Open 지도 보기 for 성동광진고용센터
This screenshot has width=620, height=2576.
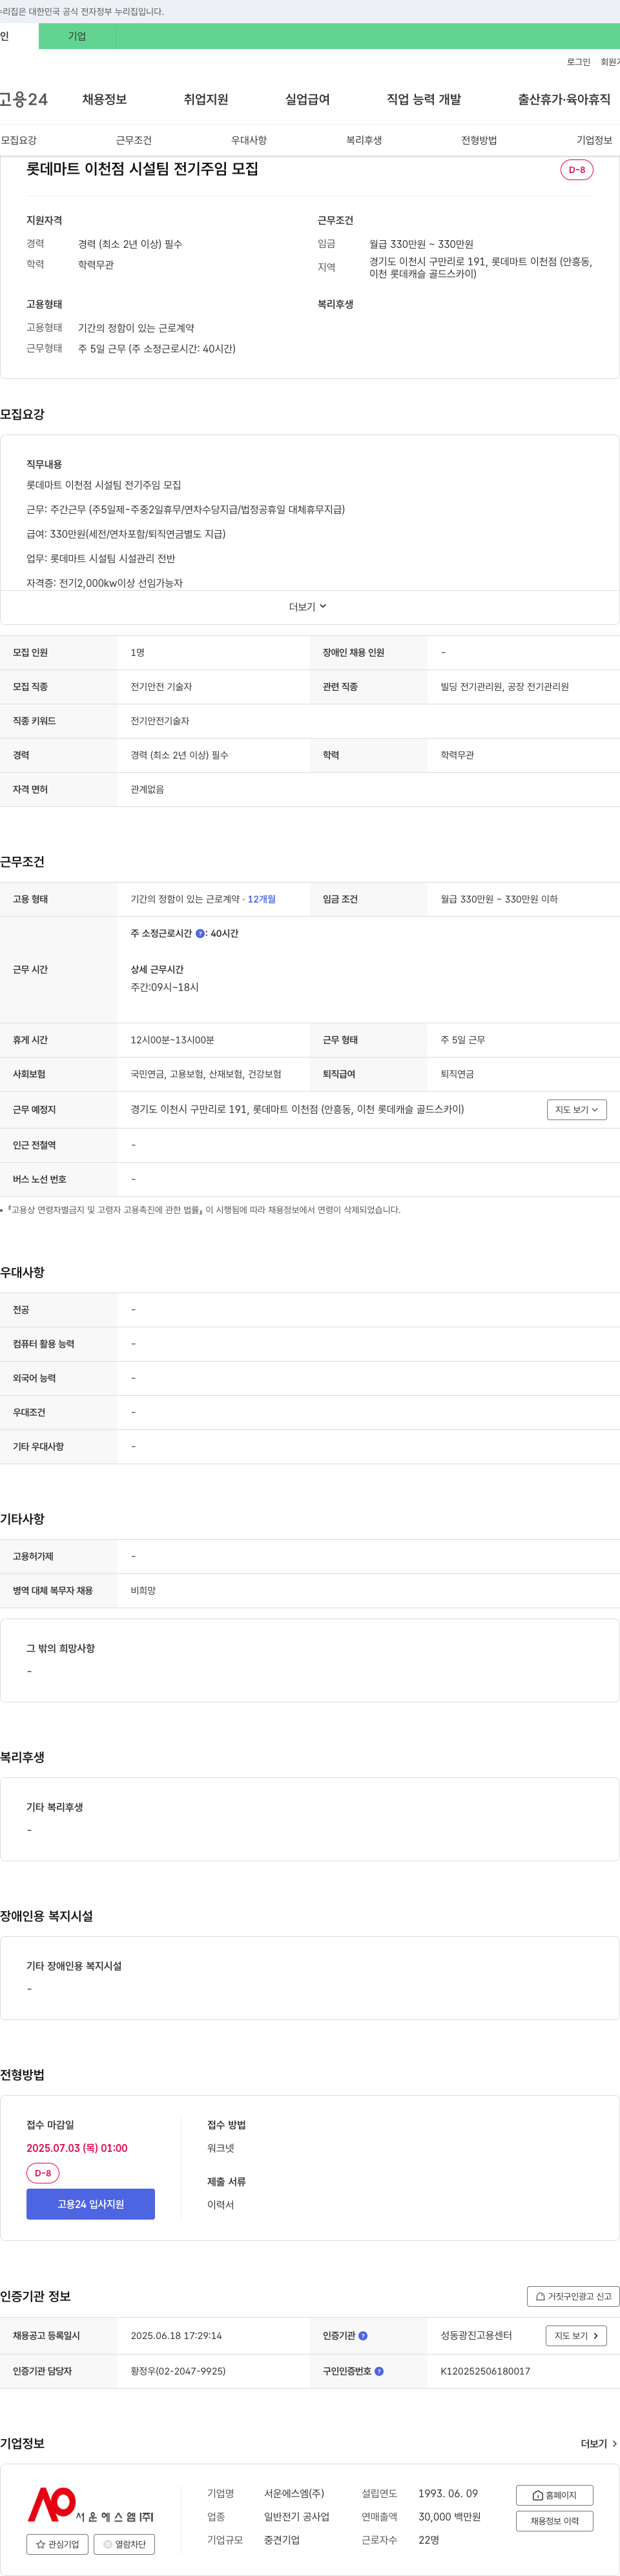576,2336
